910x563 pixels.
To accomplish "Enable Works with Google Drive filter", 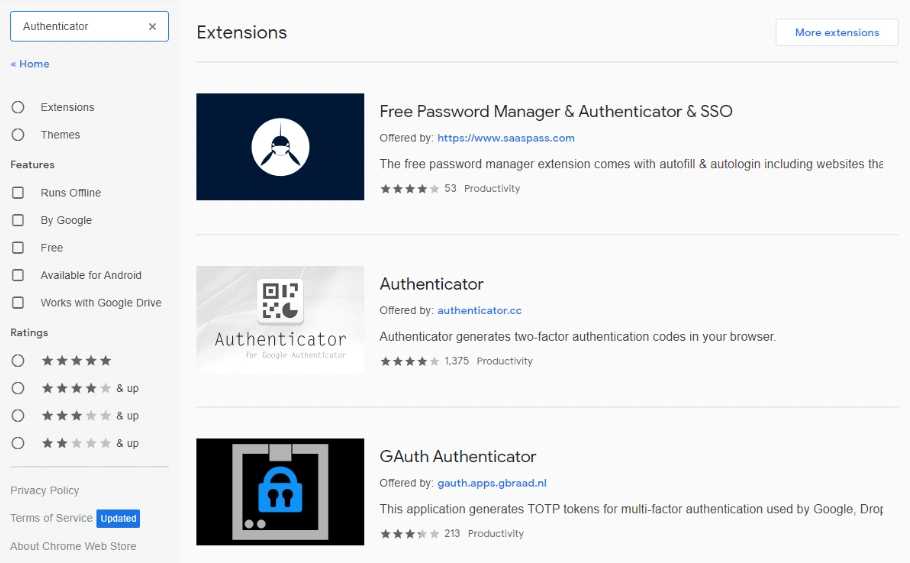I will pyautogui.click(x=18, y=303).
